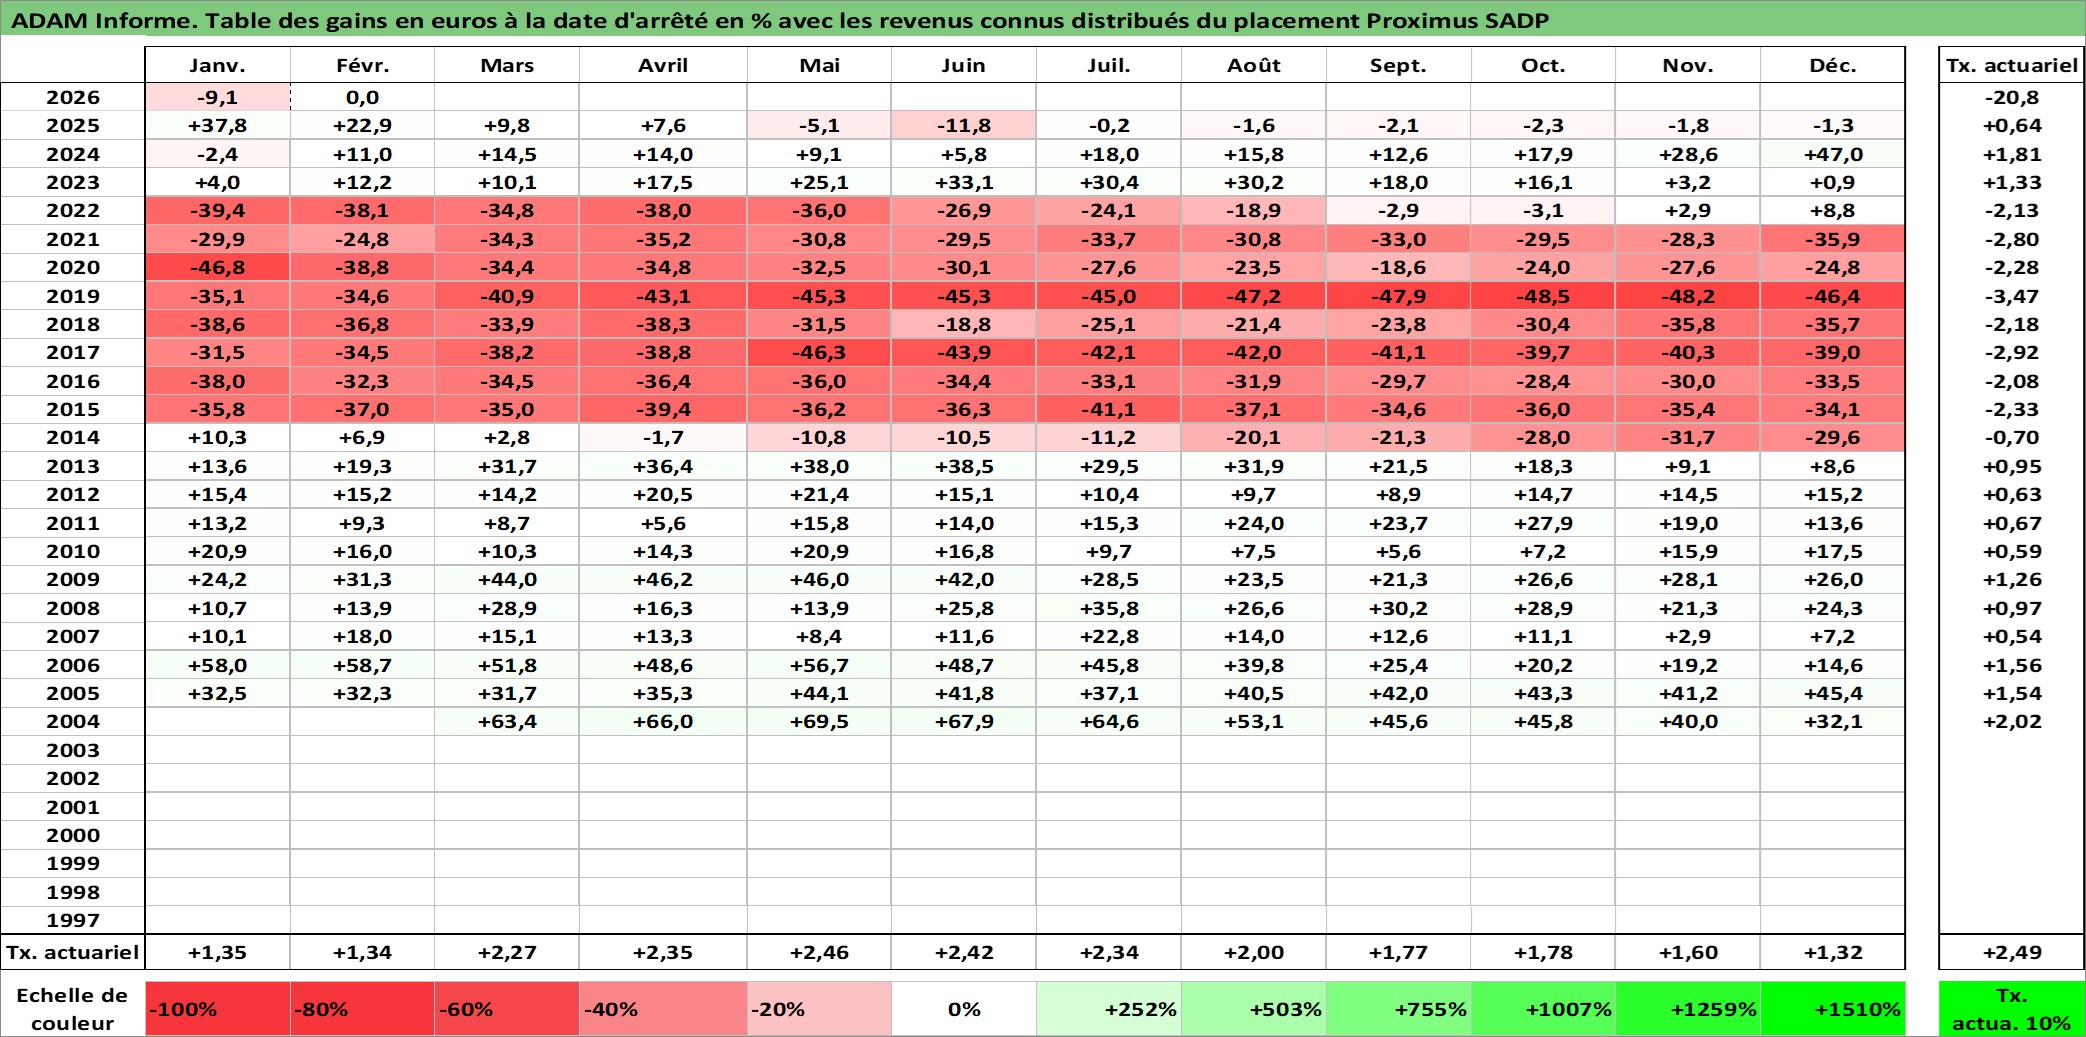Select the +1,32 actuarial rate under Déc.
This screenshot has height=1037, width=2086.
point(1833,952)
